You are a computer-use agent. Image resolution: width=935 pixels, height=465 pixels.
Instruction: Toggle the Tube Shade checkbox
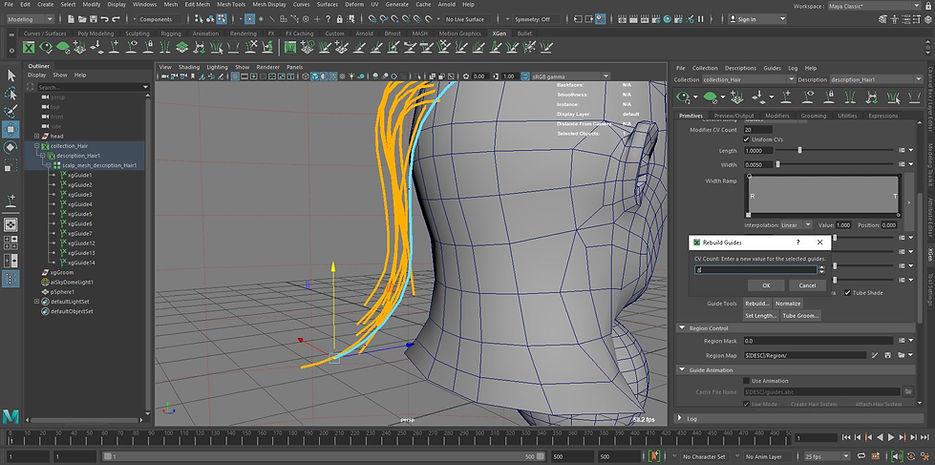click(x=848, y=293)
